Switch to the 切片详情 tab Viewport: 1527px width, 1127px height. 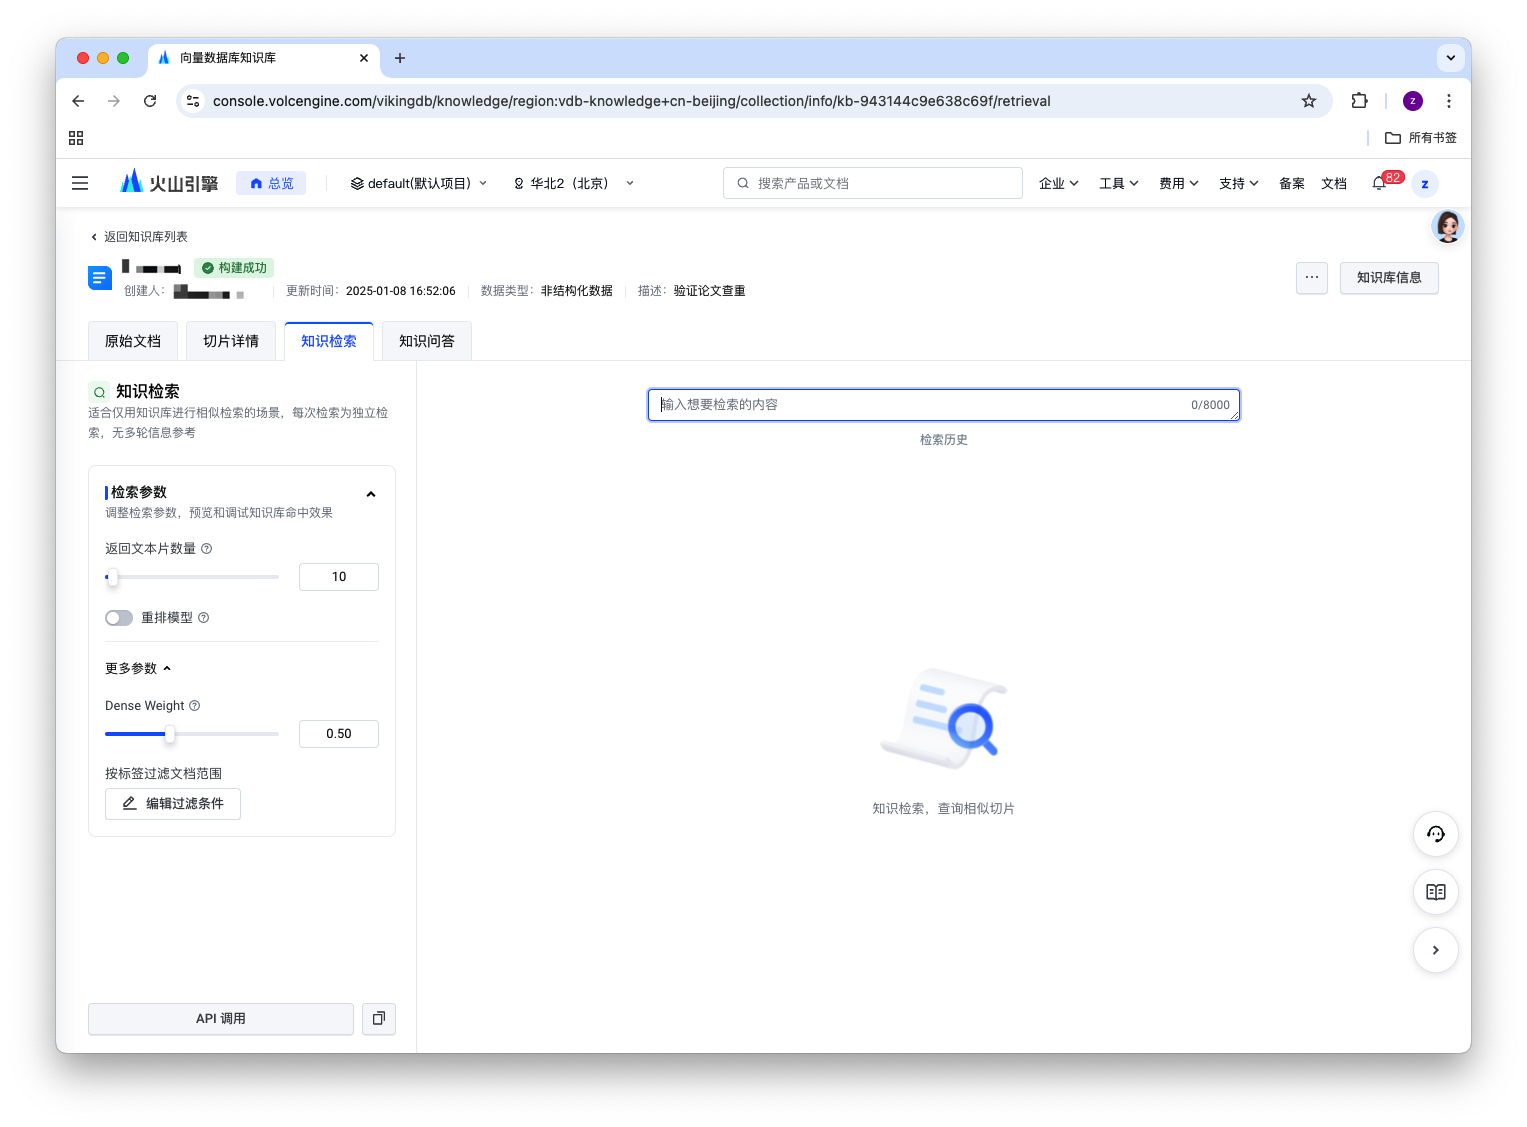231,341
